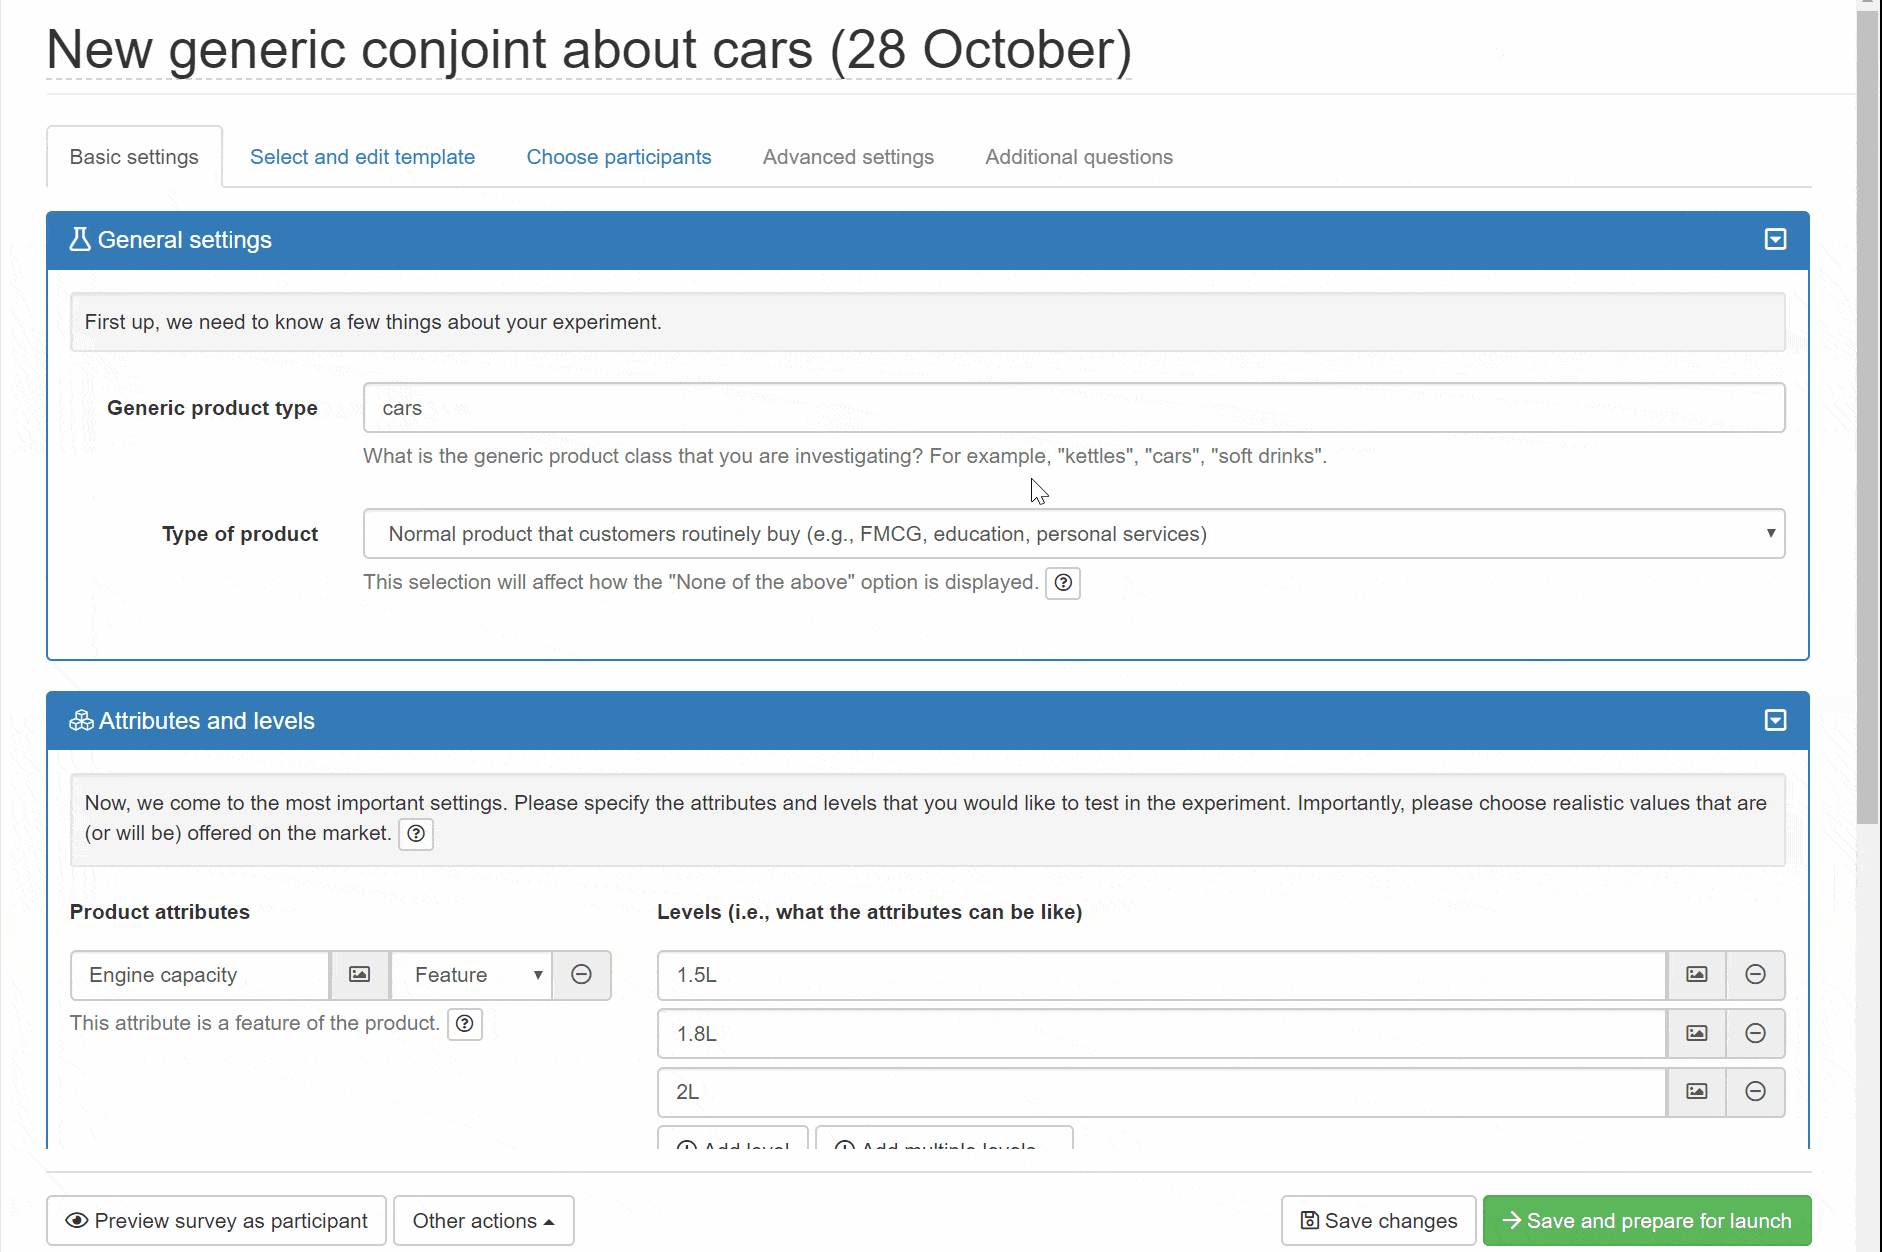Open the Feature attribute type dropdown
This screenshot has width=1882, height=1252.
pyautogui.click(x=471, y=975)
